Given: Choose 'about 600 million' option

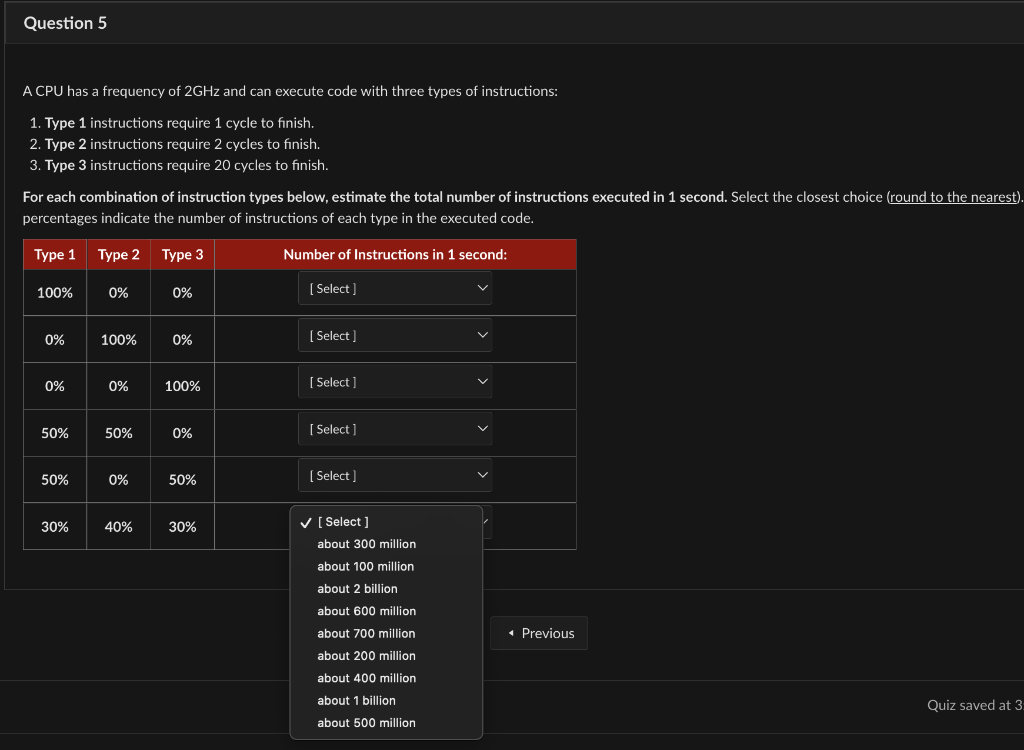Looking at the screenshot, I should [x=386, y=611].
